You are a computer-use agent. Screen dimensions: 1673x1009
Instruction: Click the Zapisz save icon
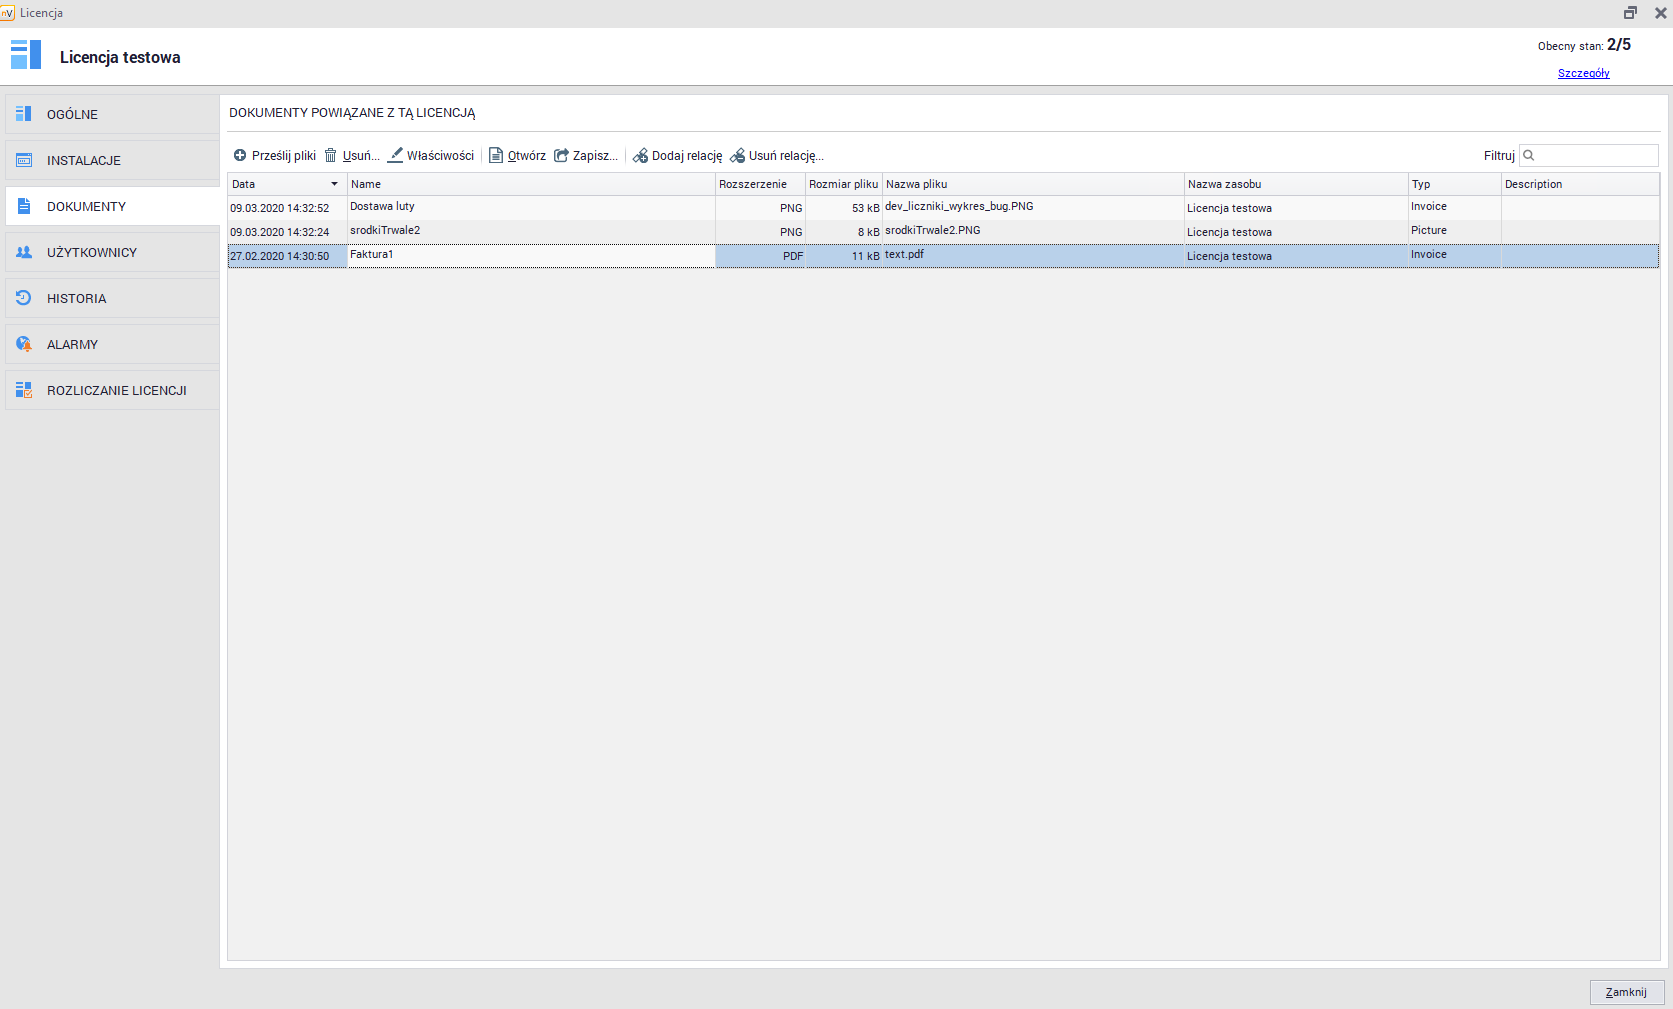[562, 156]
